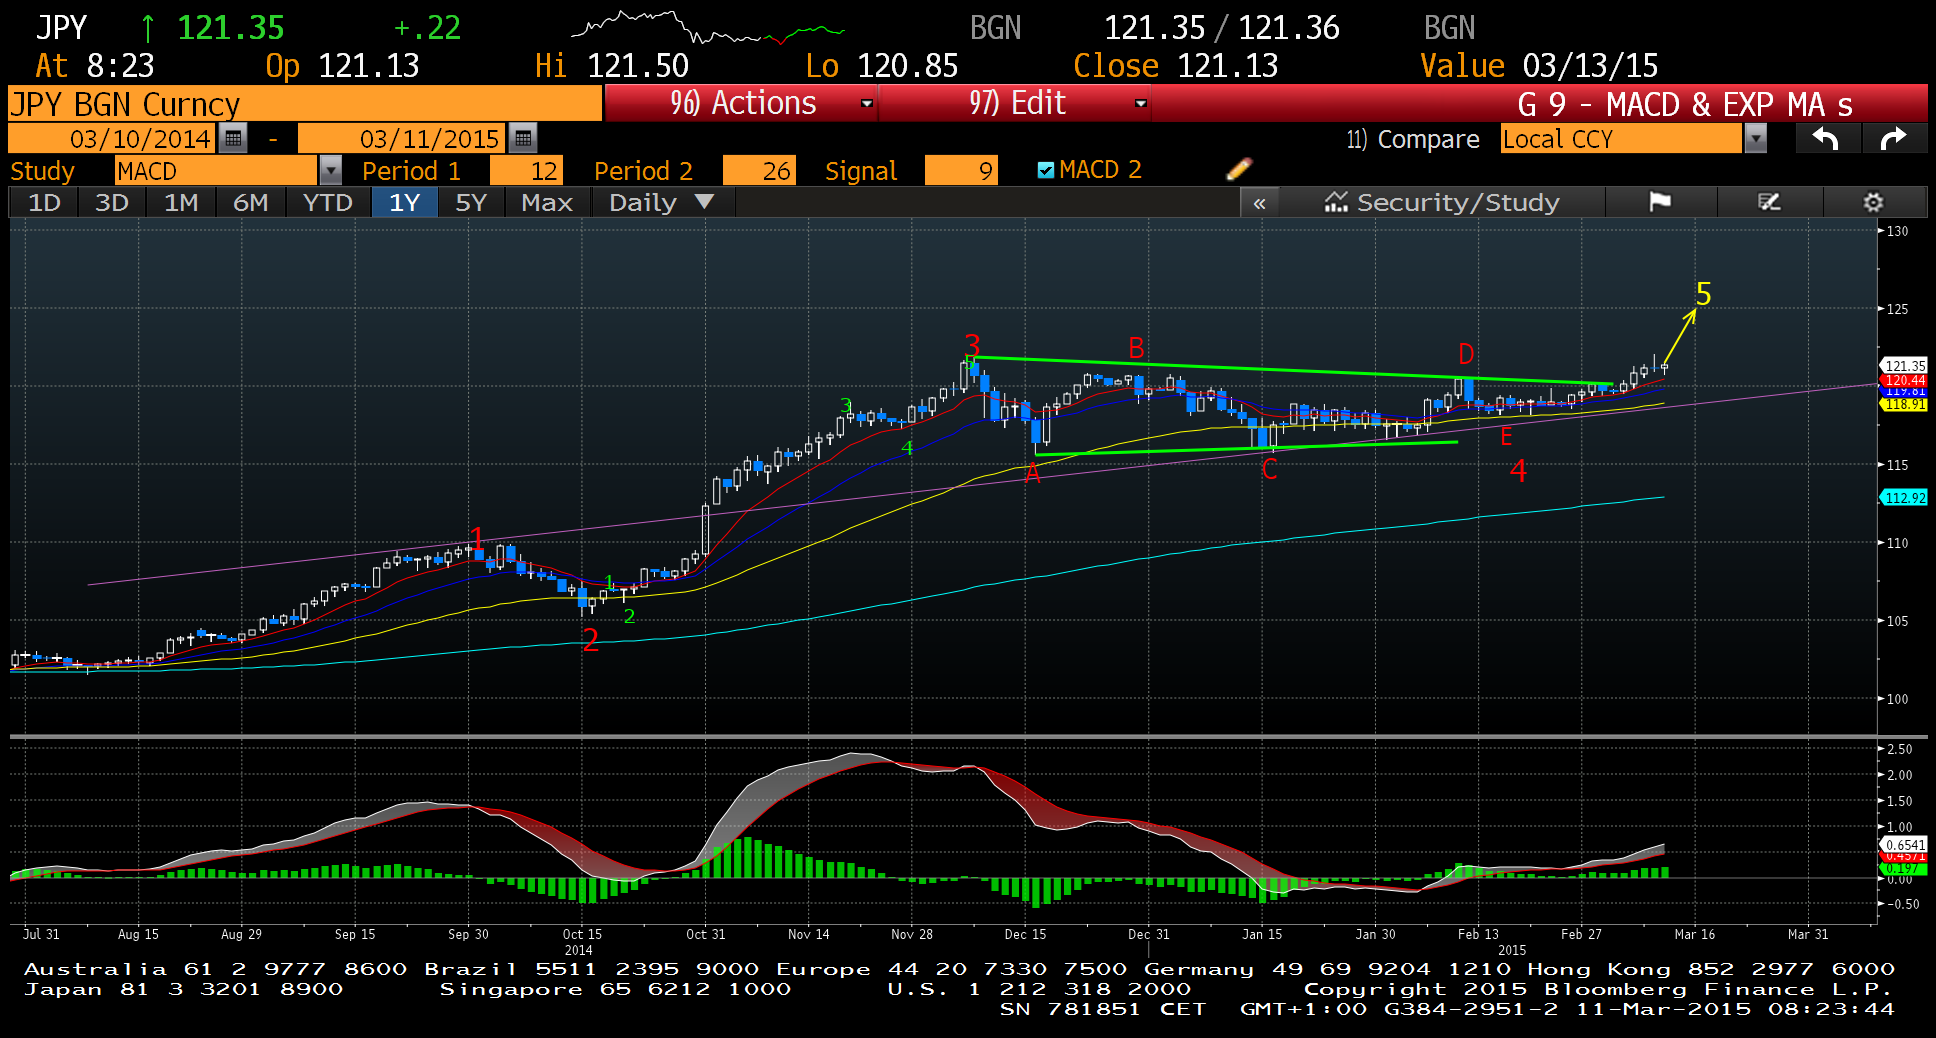Viewport: 1936px width, 1038px height.
Task: Click the 11) Compare link
Action: point(1412,139)
